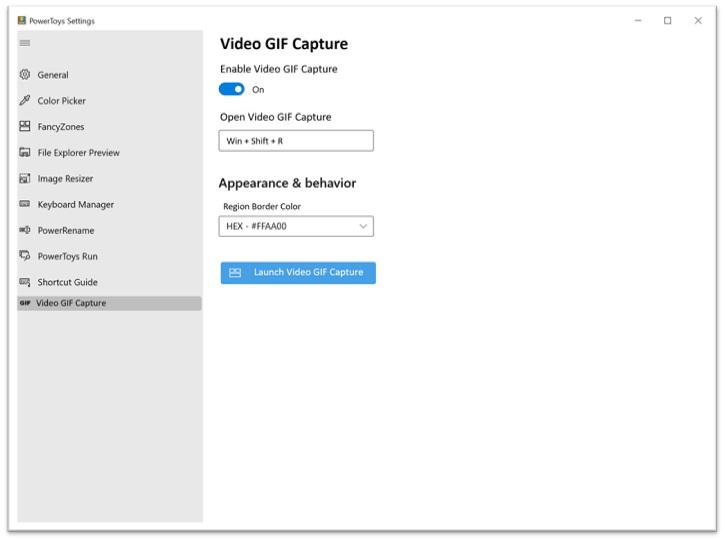Click the Shortcut Guide icon
725x541 pixels.
point(25,282)
